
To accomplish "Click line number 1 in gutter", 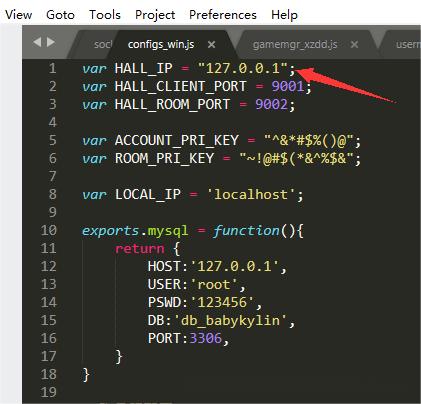I will (53, 69).
